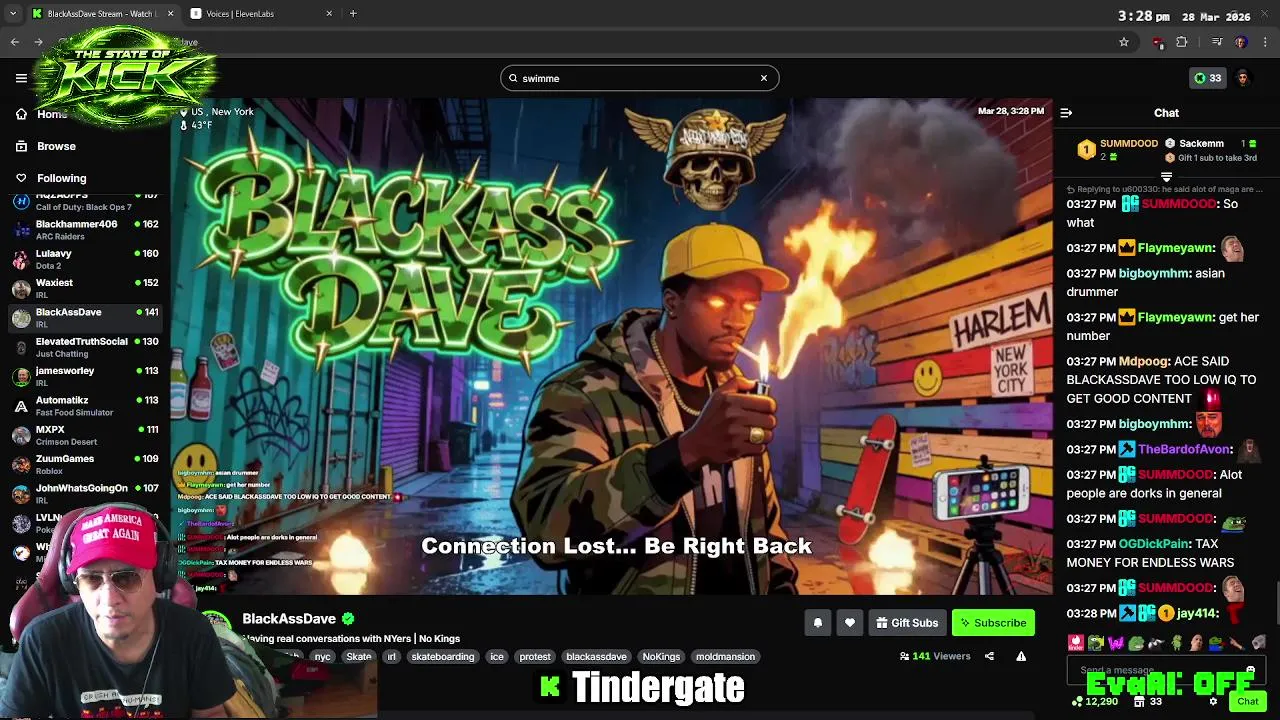
Task: Clear the search field with X
Action: click(764, 78)
